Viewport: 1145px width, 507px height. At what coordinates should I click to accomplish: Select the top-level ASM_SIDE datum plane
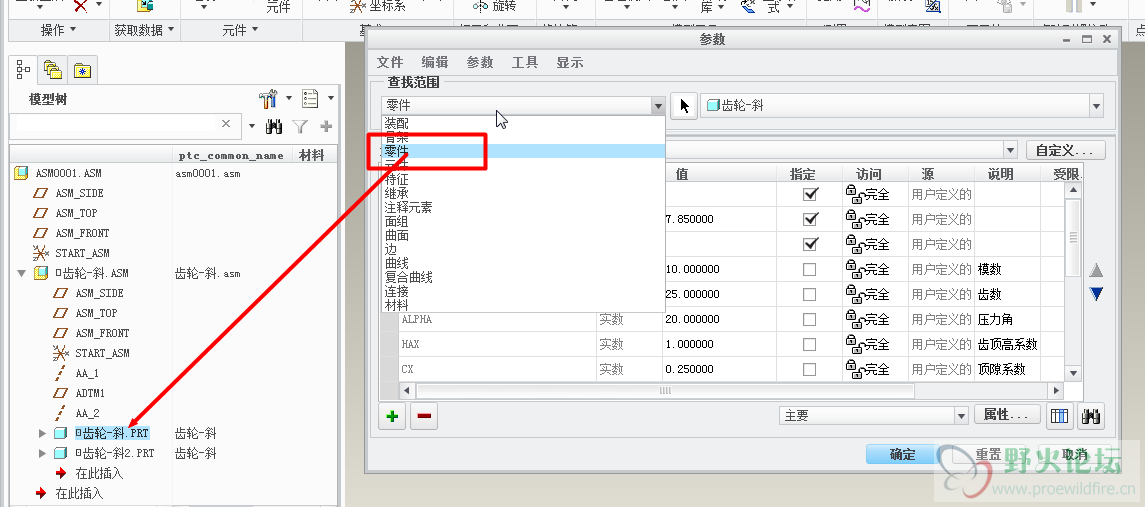click(x=79, y=194)
